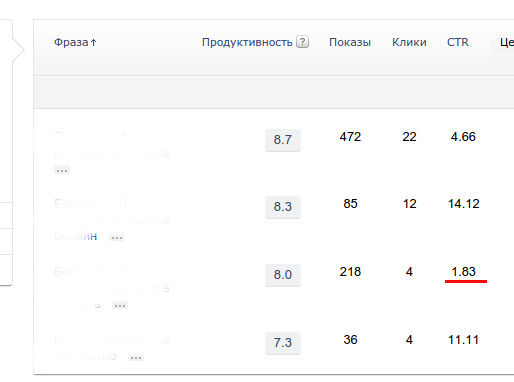The width and height of the screenshot is (514, 382).
Task: Open the productivity badge showing 8.0
Action: point(283,275)
